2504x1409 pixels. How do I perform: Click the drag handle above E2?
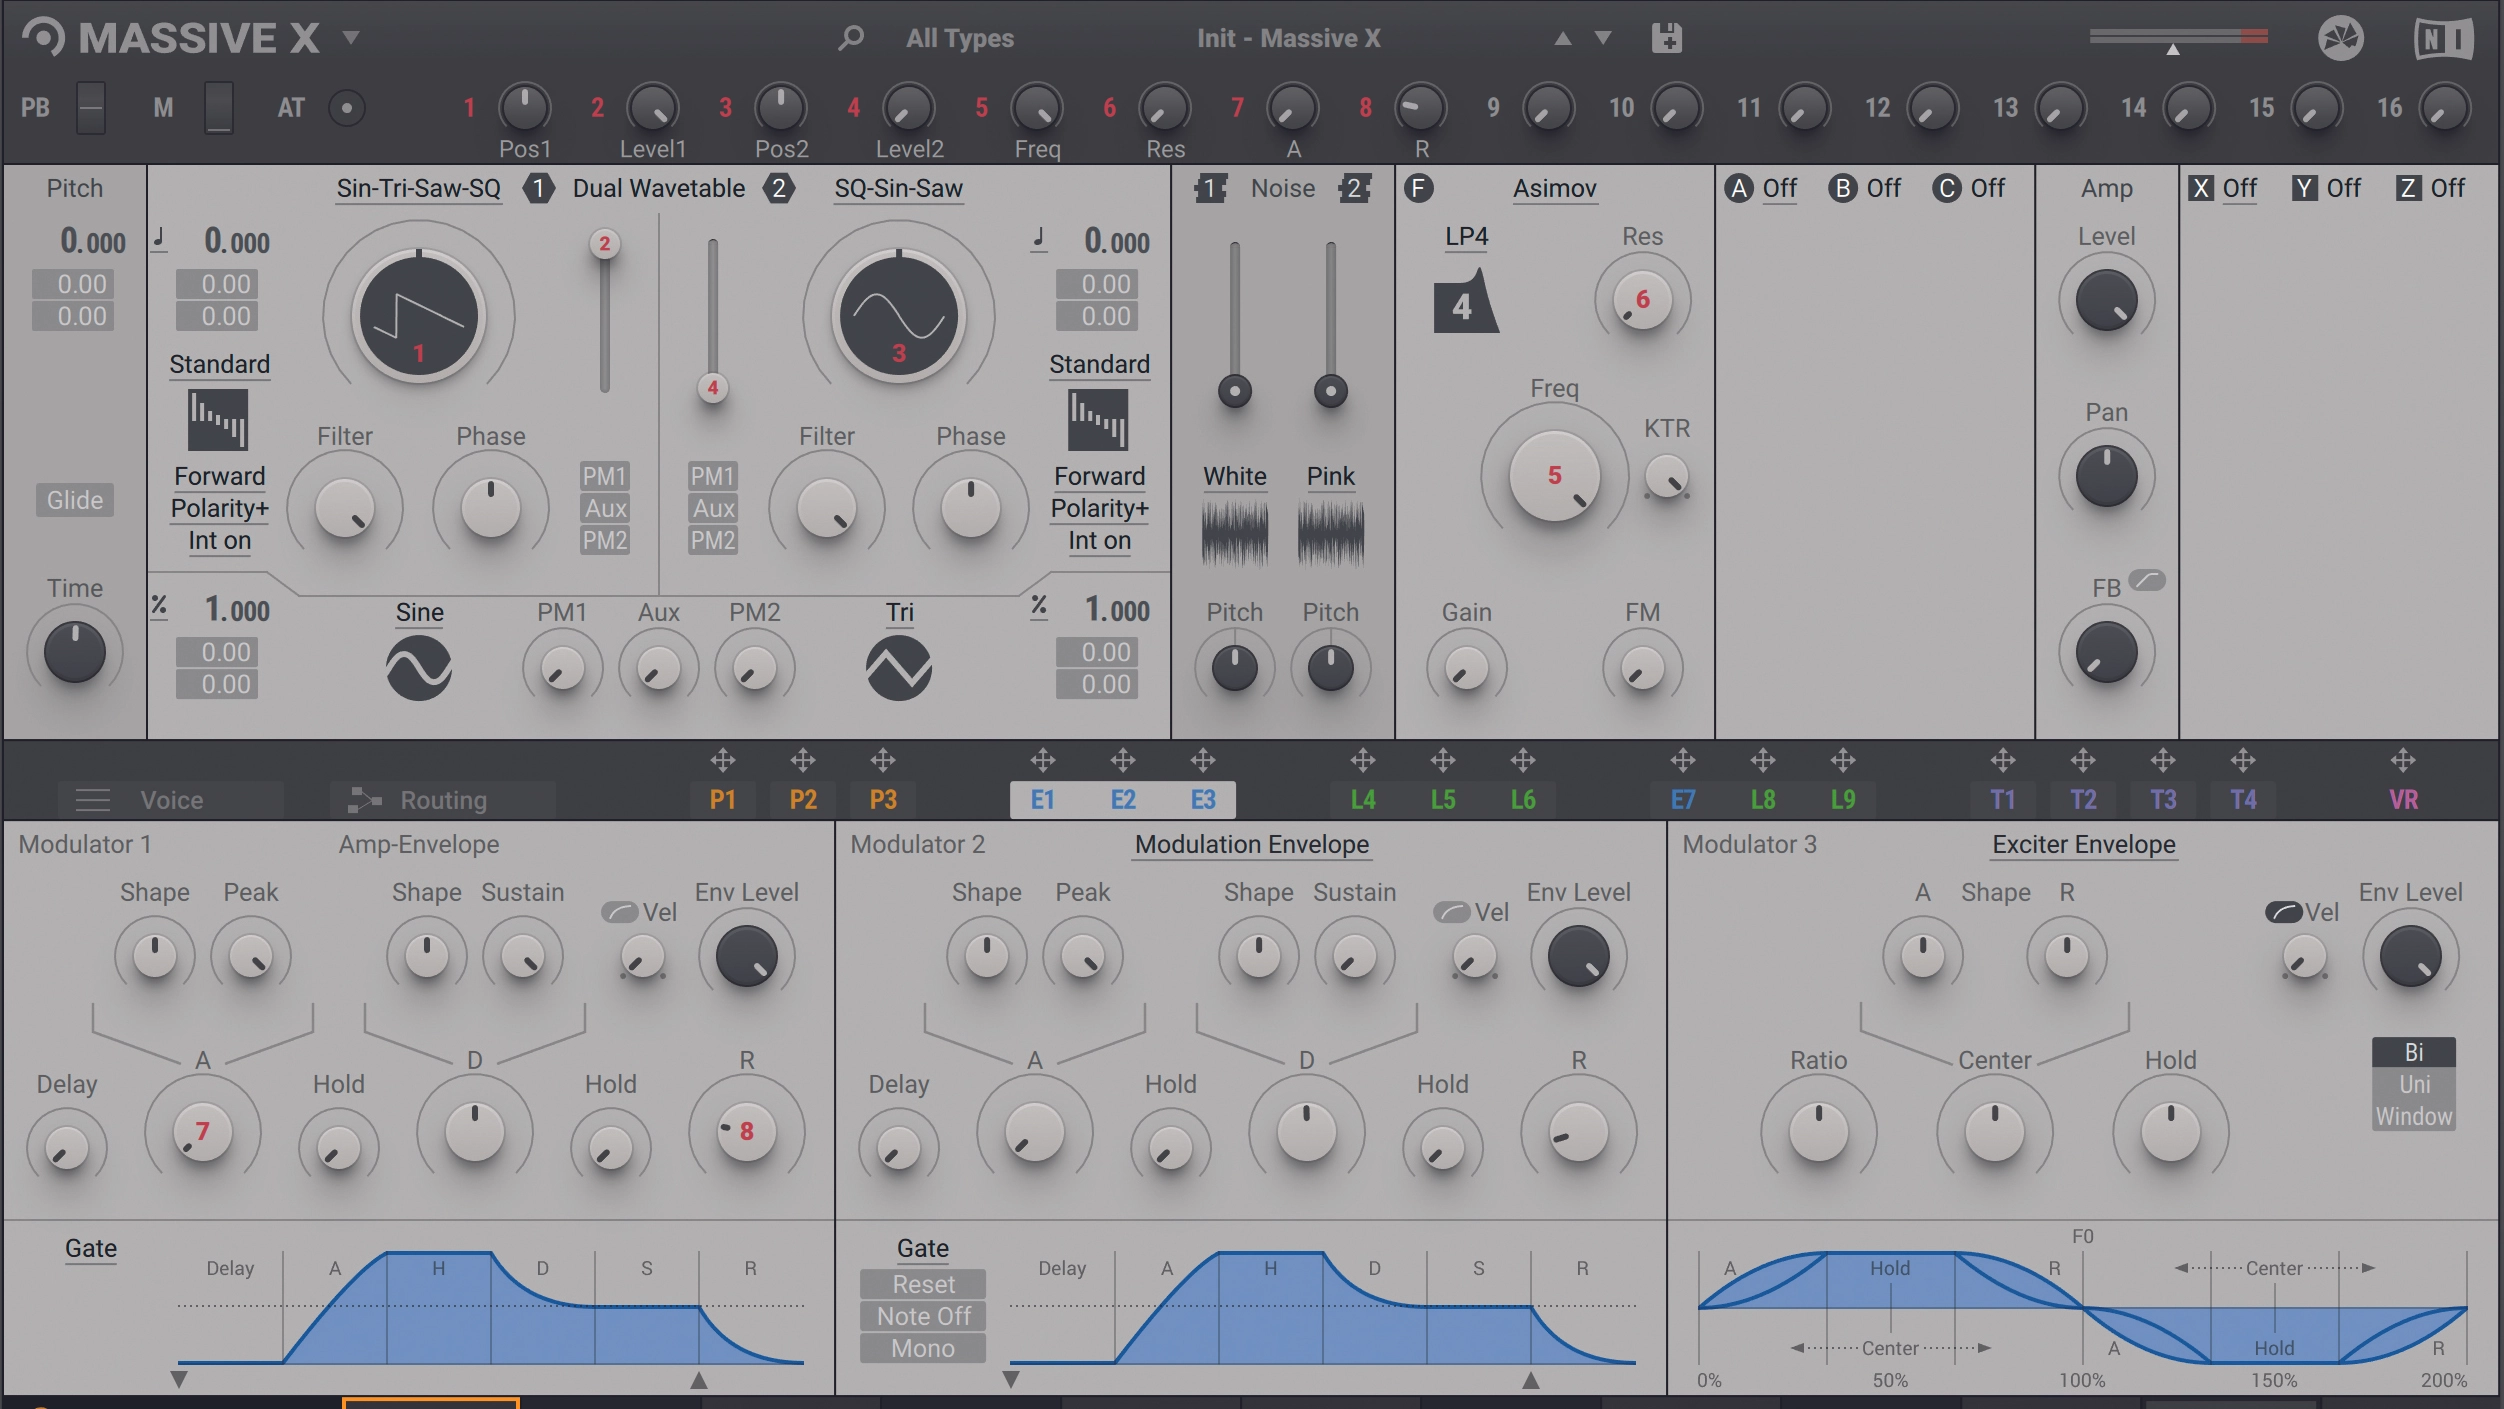point(1123,761)
